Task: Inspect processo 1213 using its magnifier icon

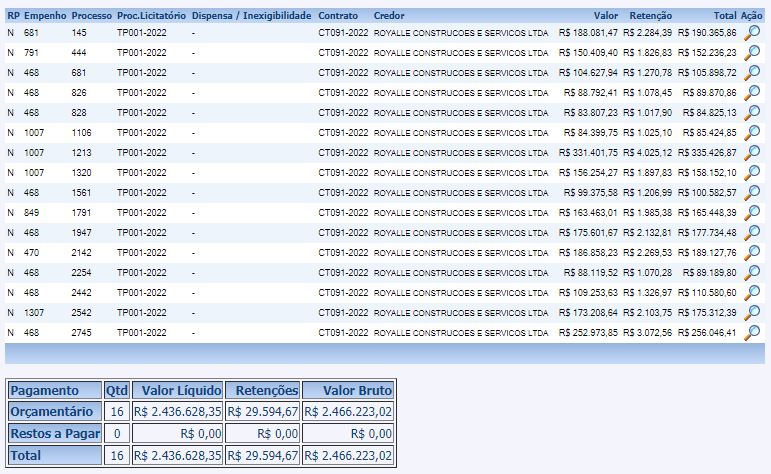Action: pos(753,152)
